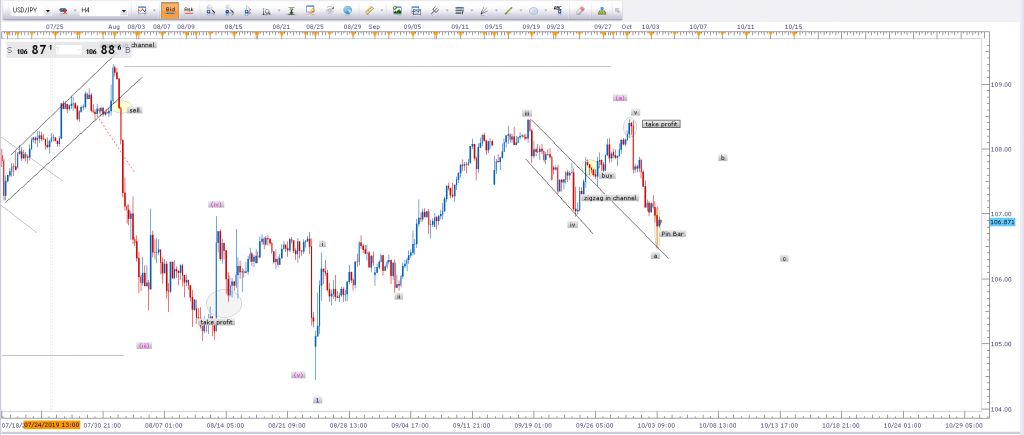1024x435 pixels.
Task: Click the globe icon in toolbar
Action: tap(347, 10)
